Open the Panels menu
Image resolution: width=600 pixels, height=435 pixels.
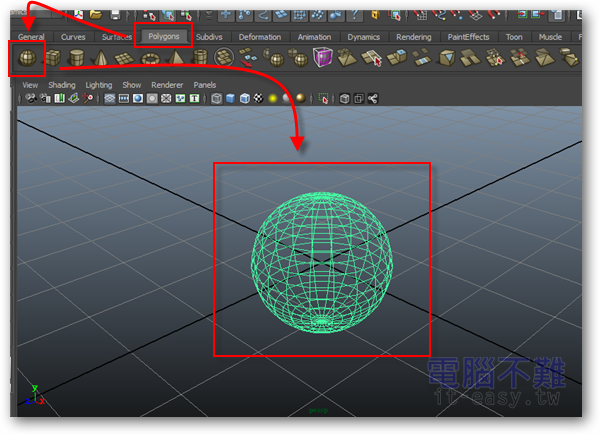(204, 85)
